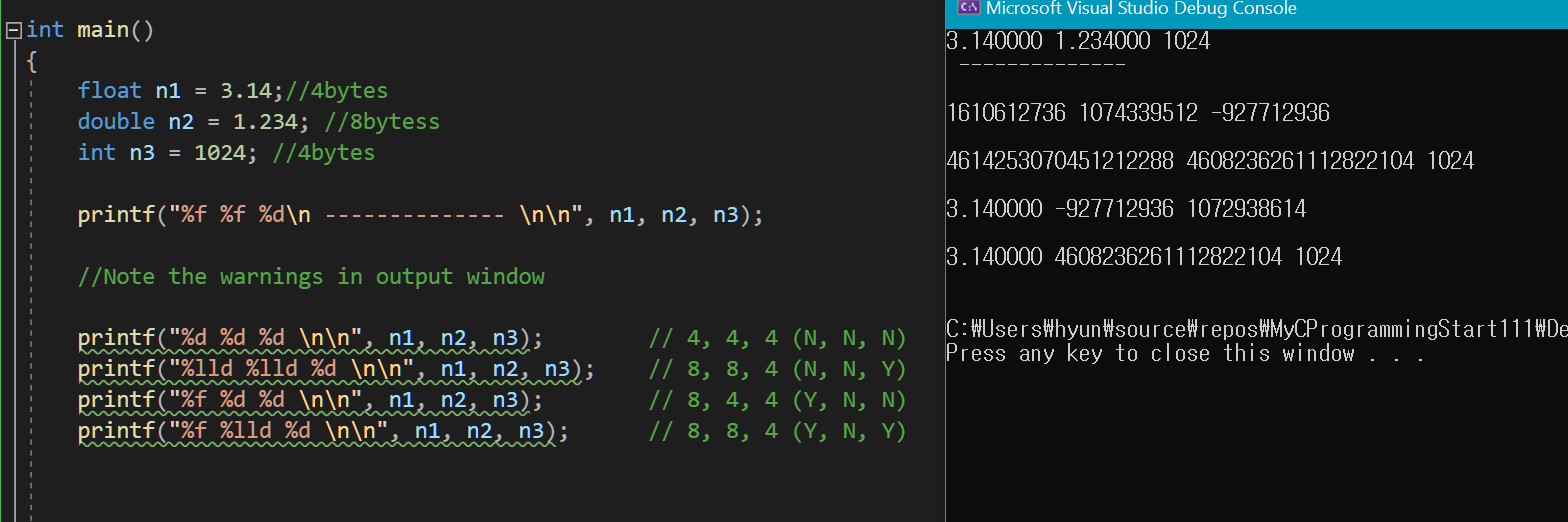Click 'float n1 = 3.14;' declaration

pyautogui.click(x=182, y=91)
